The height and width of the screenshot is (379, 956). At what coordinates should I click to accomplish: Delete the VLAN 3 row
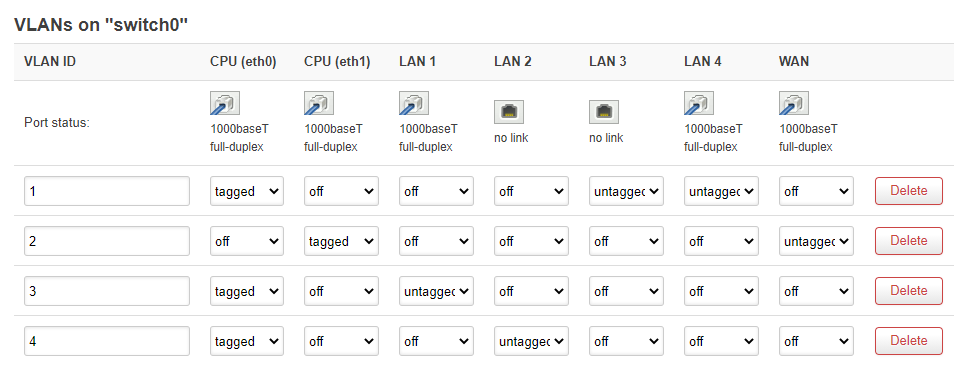click(908, 291)
